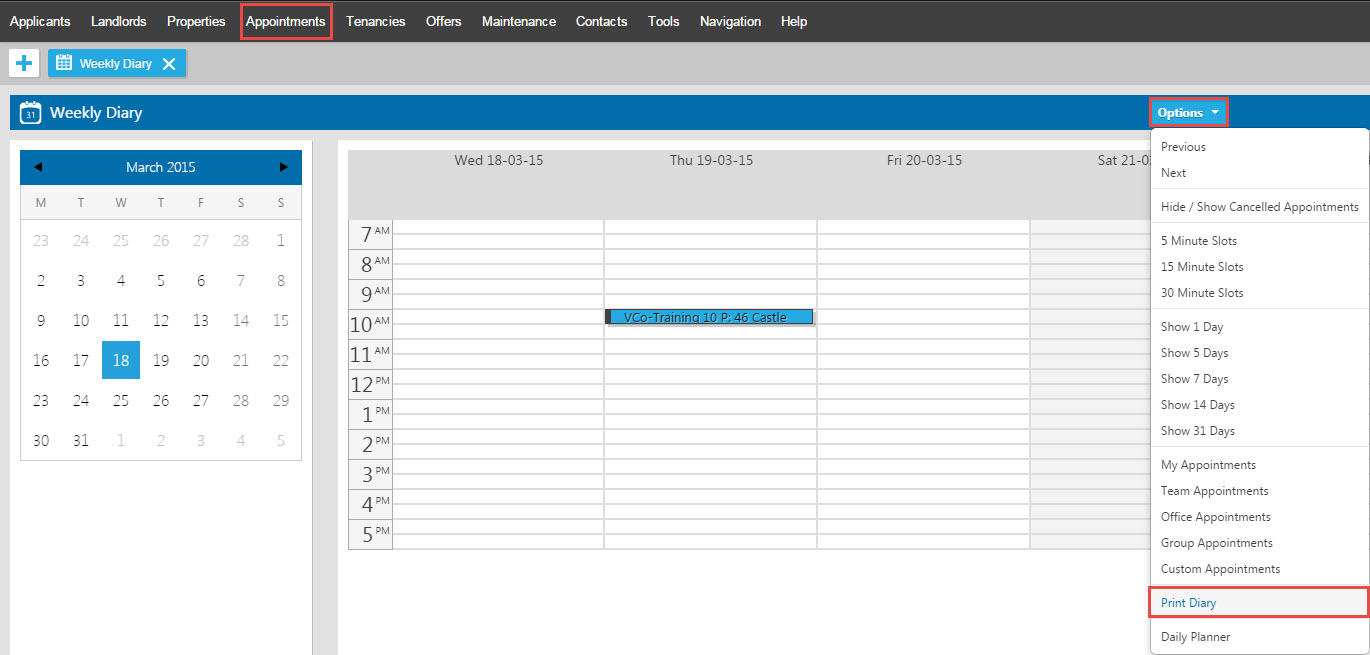Select 15 Minute Slots option
1370x655 pixels.
click(1202, 267)
